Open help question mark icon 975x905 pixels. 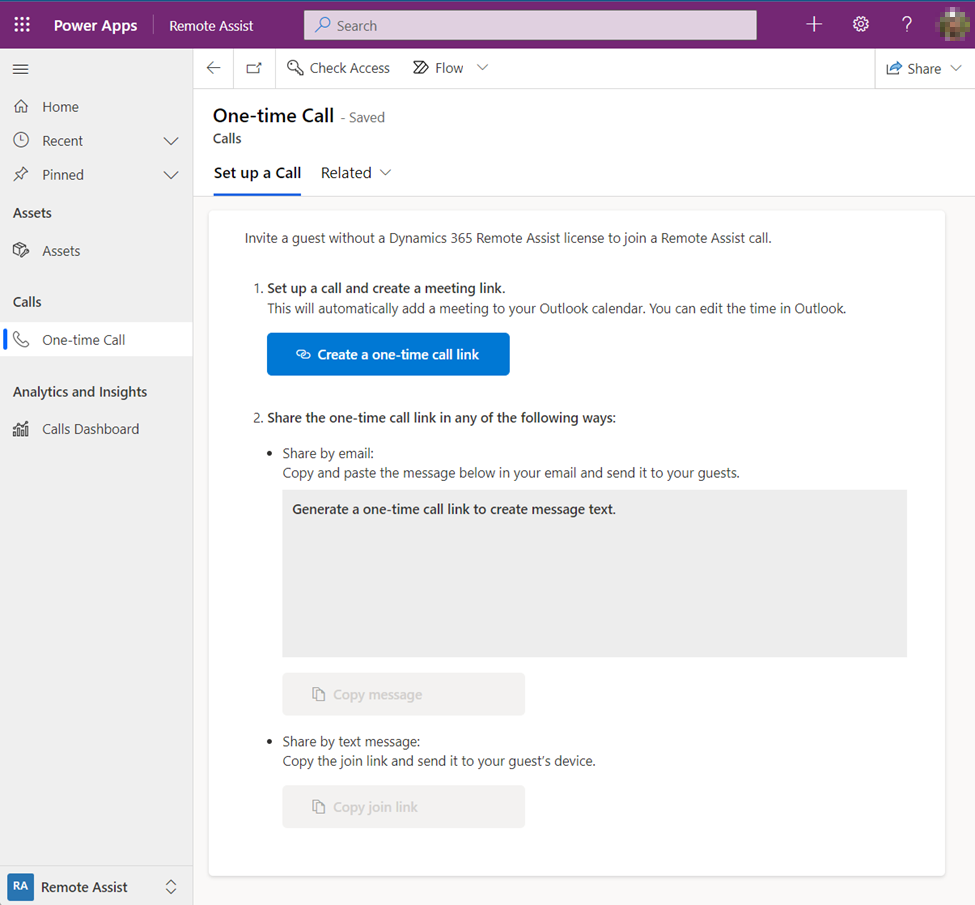907,24
